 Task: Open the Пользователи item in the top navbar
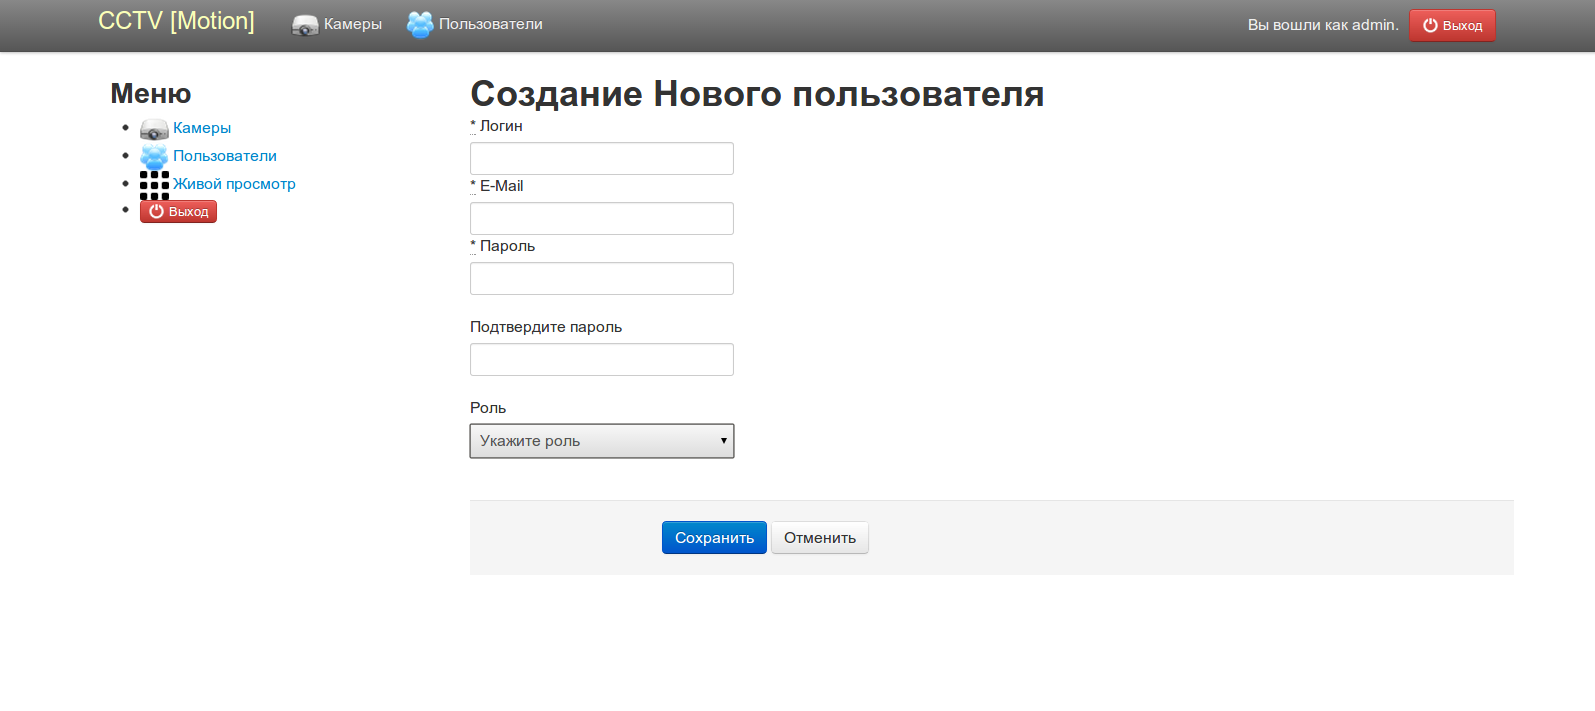click(x=490, y=24)
